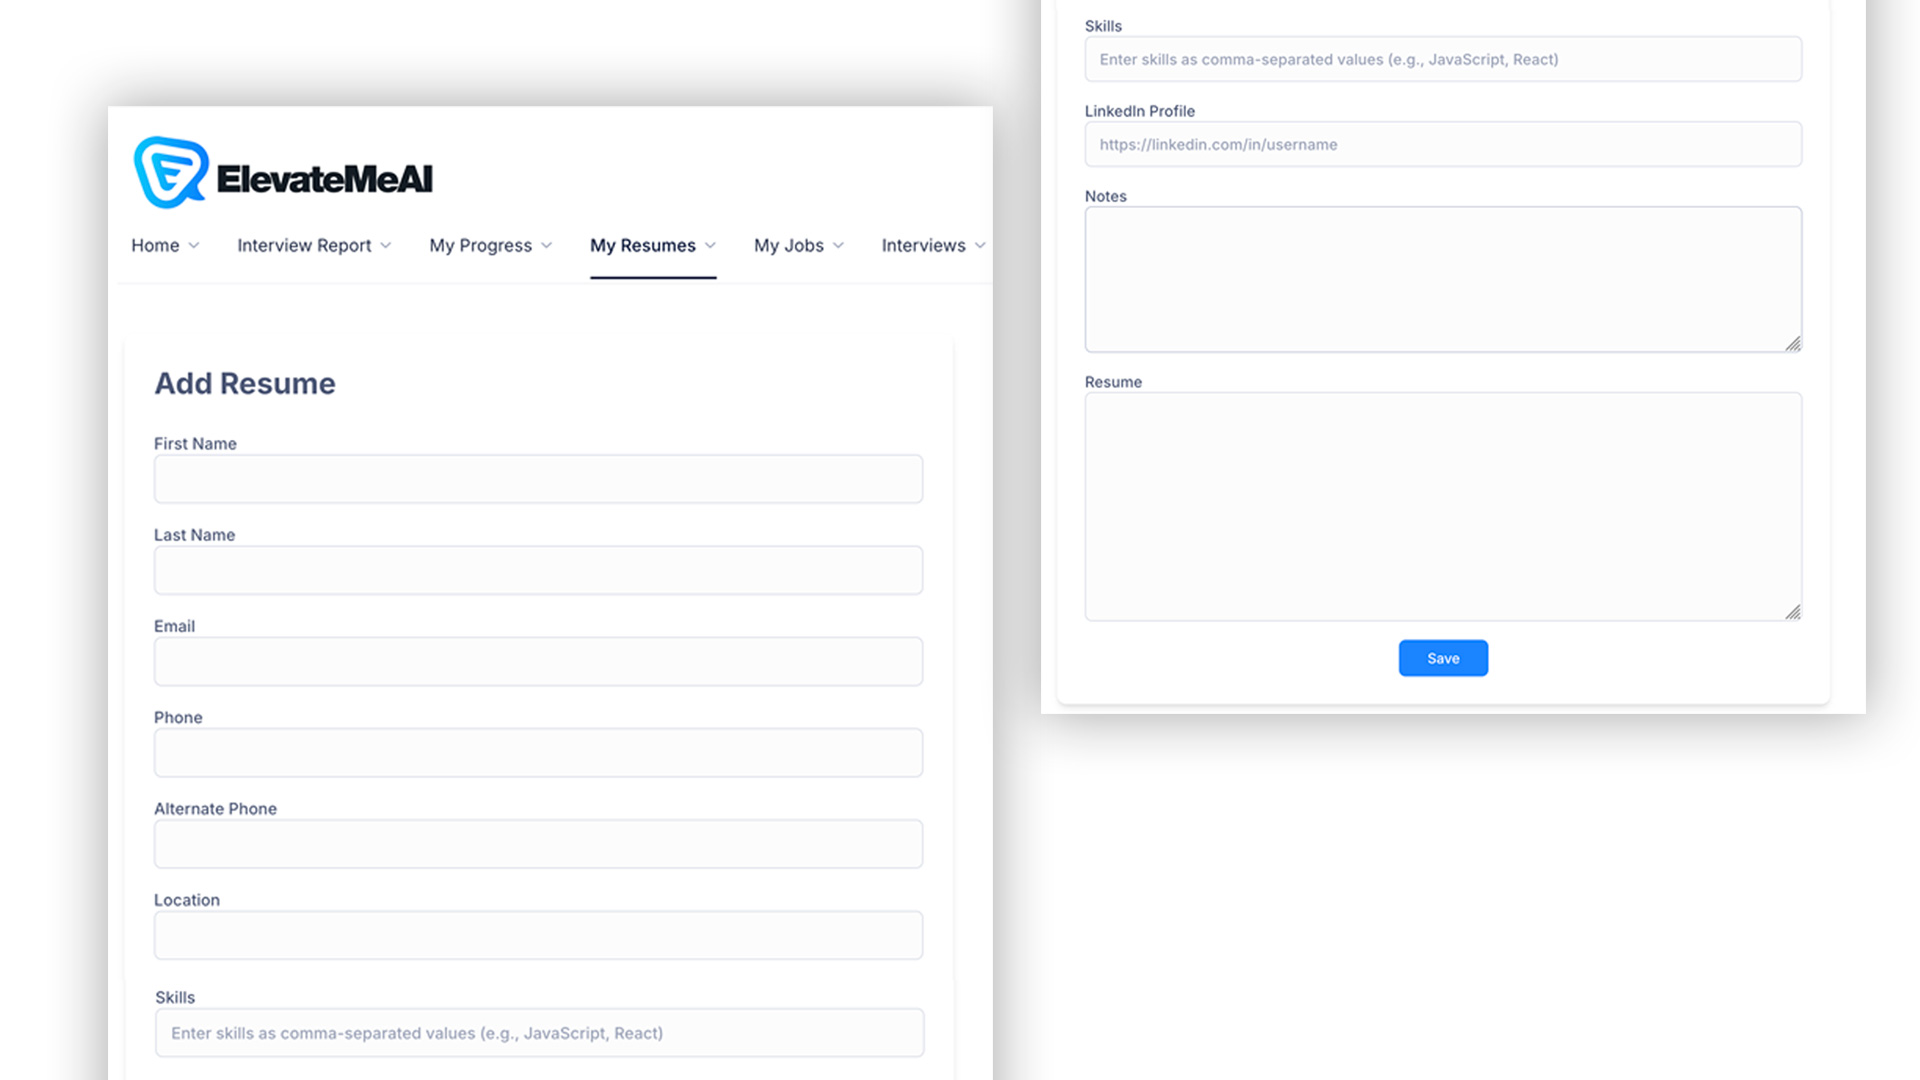Expand the Interview Report dropdown chevron
This screenshot has height=1080, width=1920.
[386, 246]
